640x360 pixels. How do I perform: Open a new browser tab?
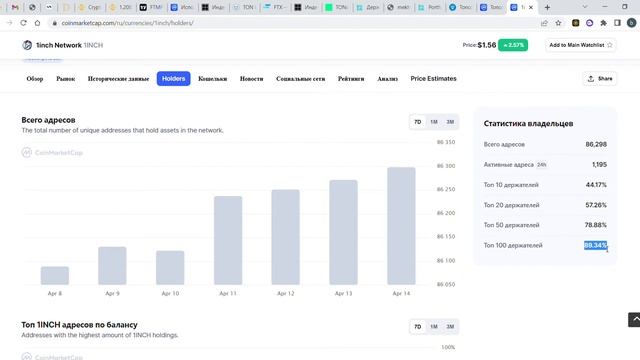pos(547,7)
